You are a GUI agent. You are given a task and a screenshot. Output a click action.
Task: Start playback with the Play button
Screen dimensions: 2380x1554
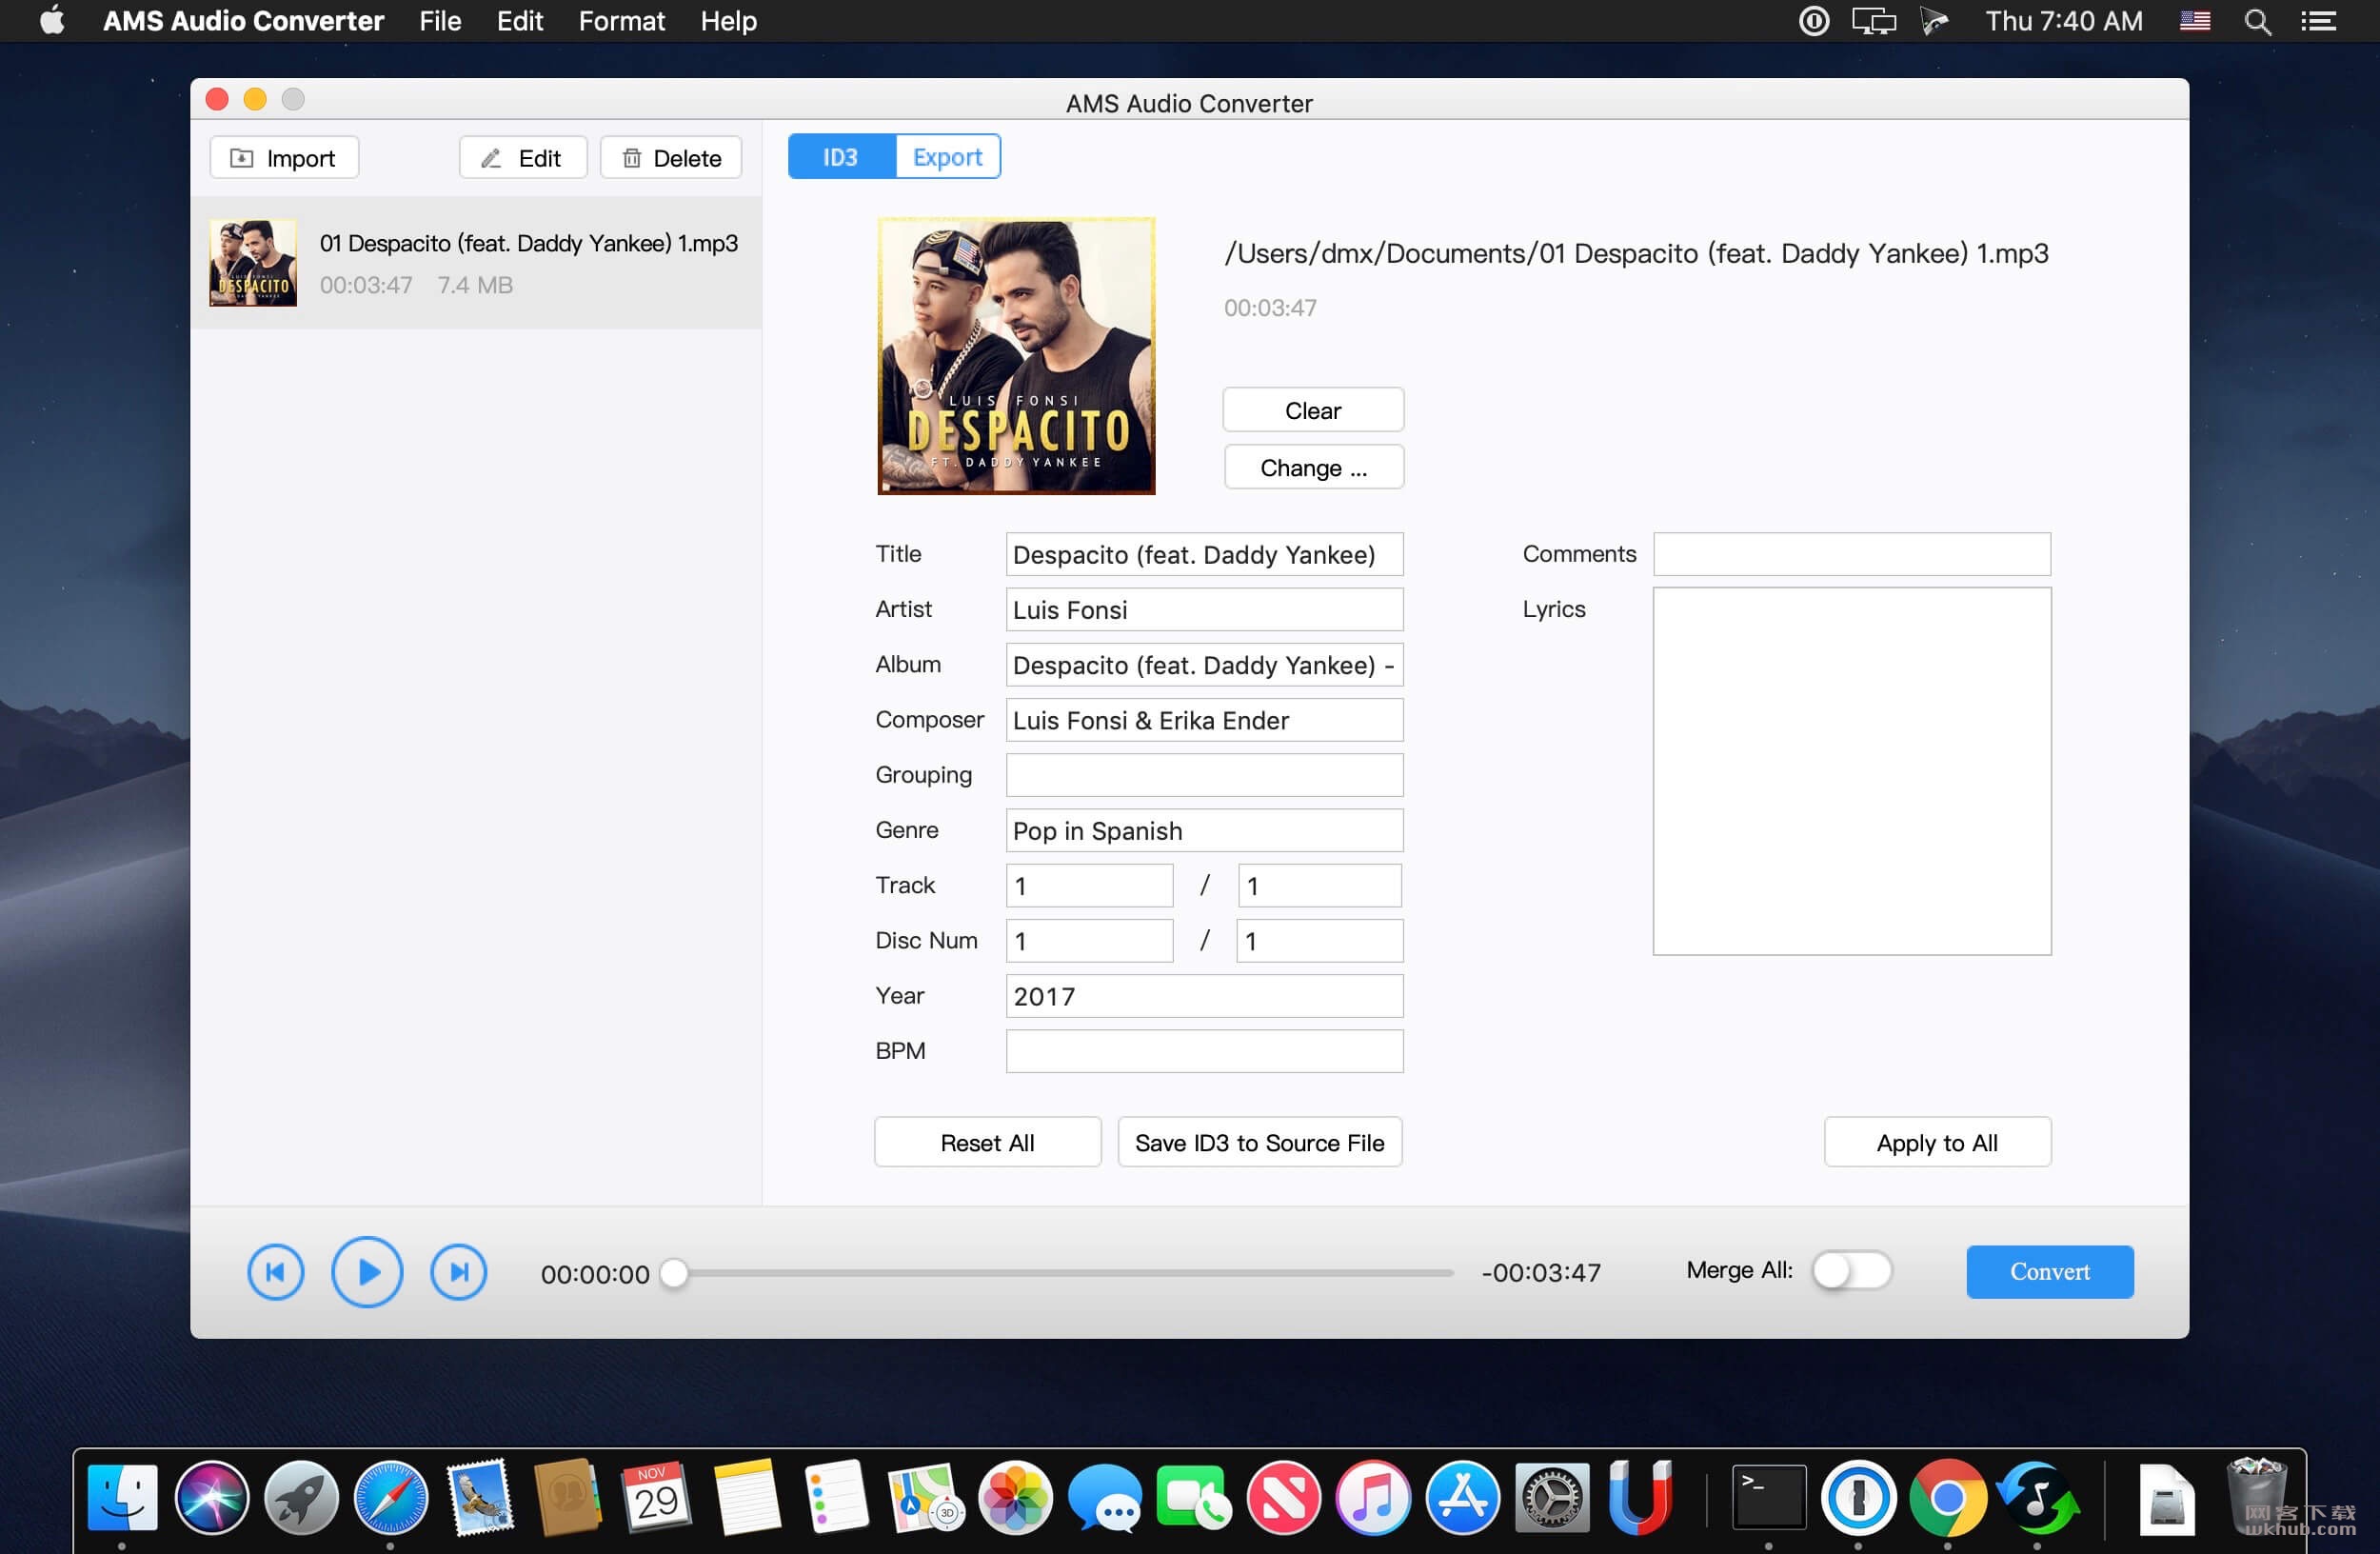(367, 1272)
